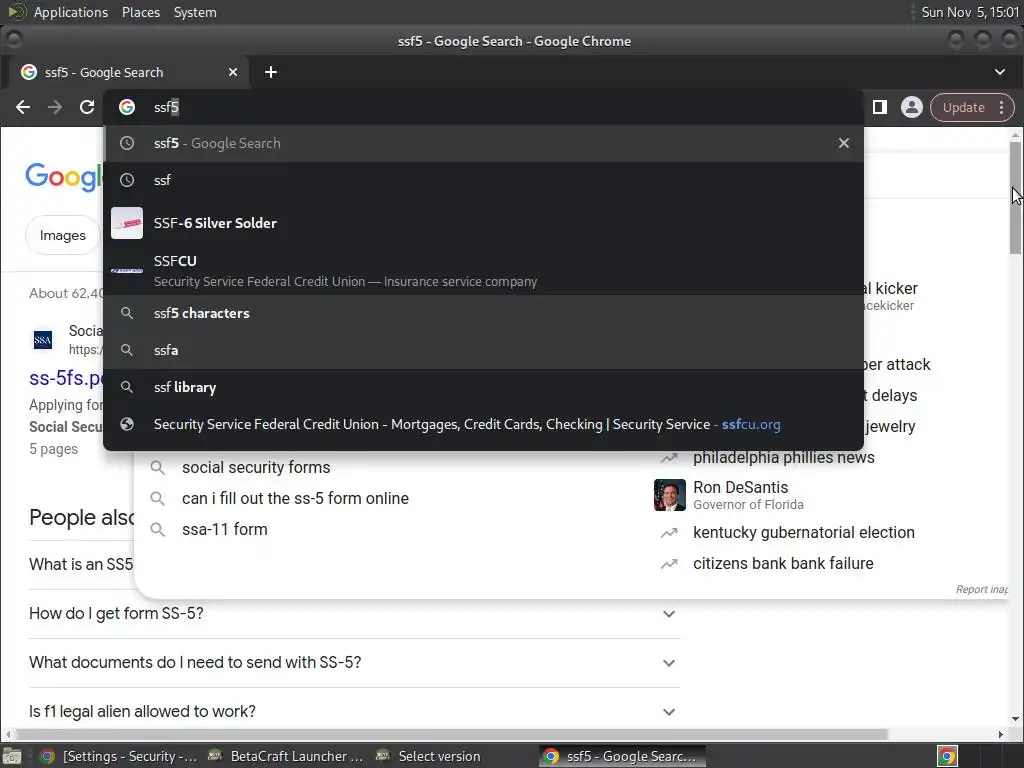Select 'can i fill out the ss-5 form online'
The width and height of the screenshot is (1024, 768).
[295, 498]
